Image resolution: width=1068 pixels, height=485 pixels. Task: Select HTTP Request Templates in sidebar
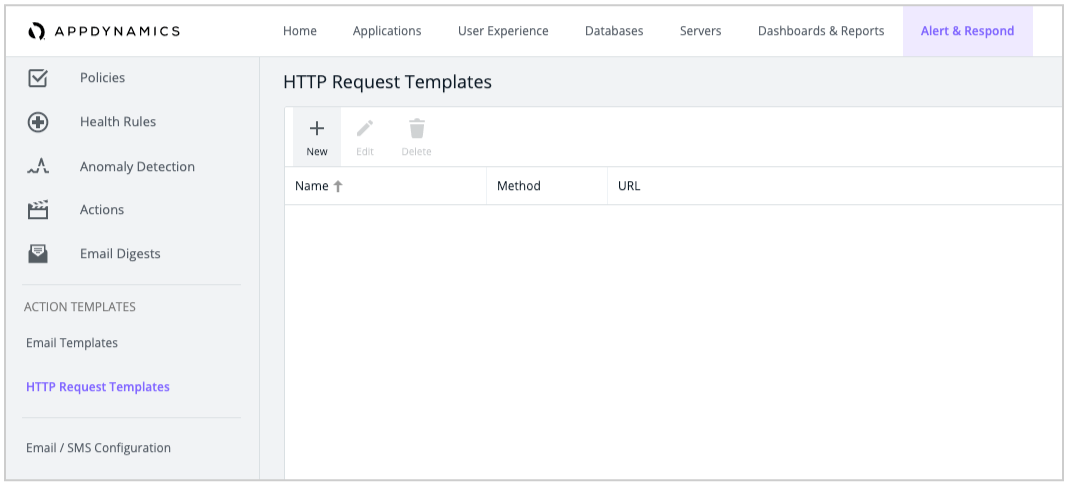click(x=97, y=387)
